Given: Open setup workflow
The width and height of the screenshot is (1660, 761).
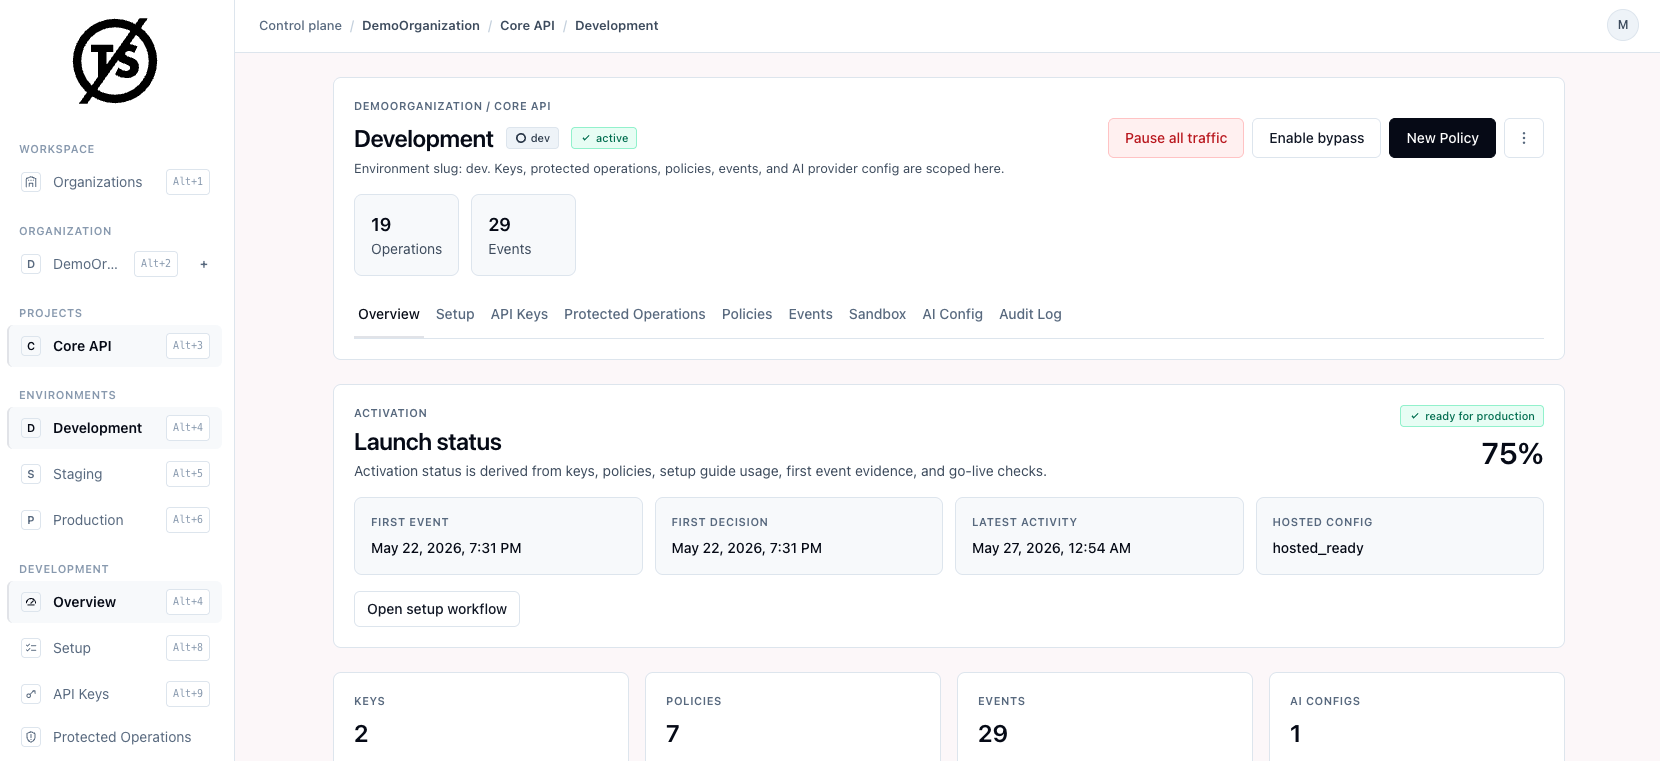Looking at the screenshot, I should pos(437,609).
